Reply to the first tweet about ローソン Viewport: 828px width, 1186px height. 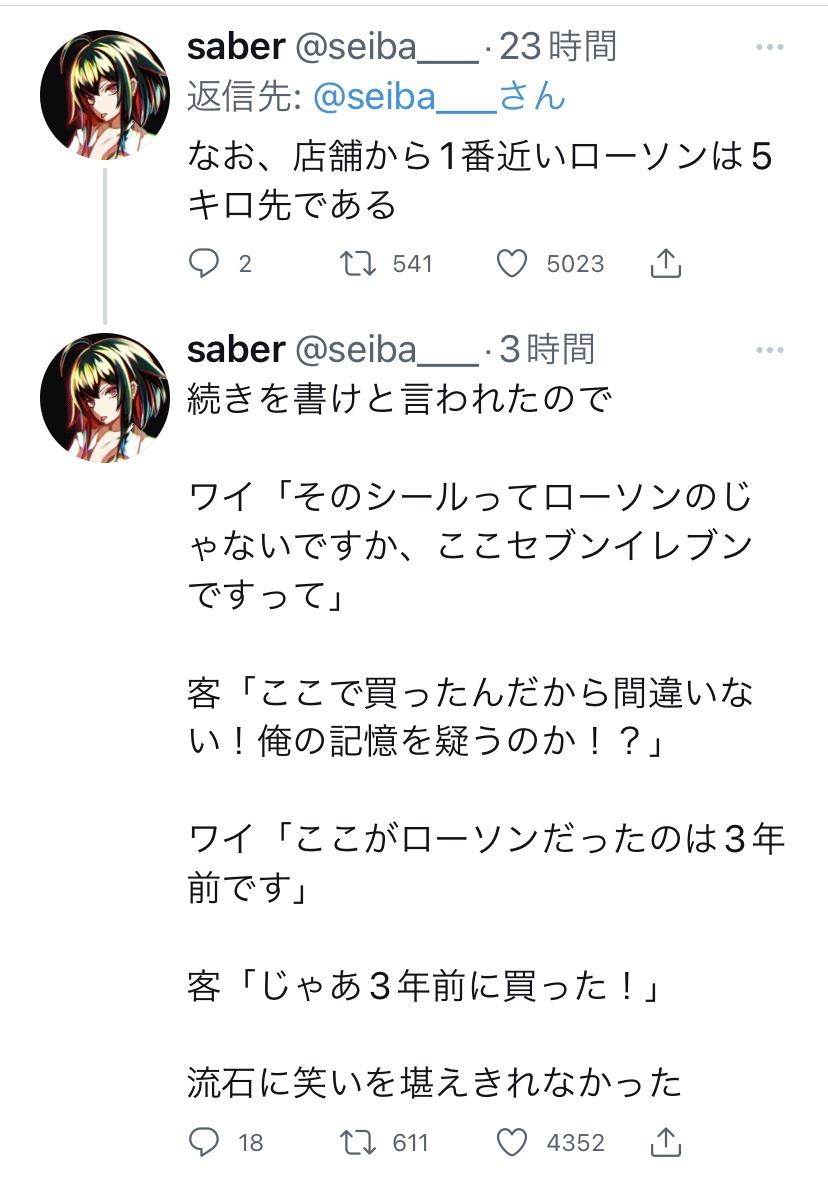coord(204,263)
